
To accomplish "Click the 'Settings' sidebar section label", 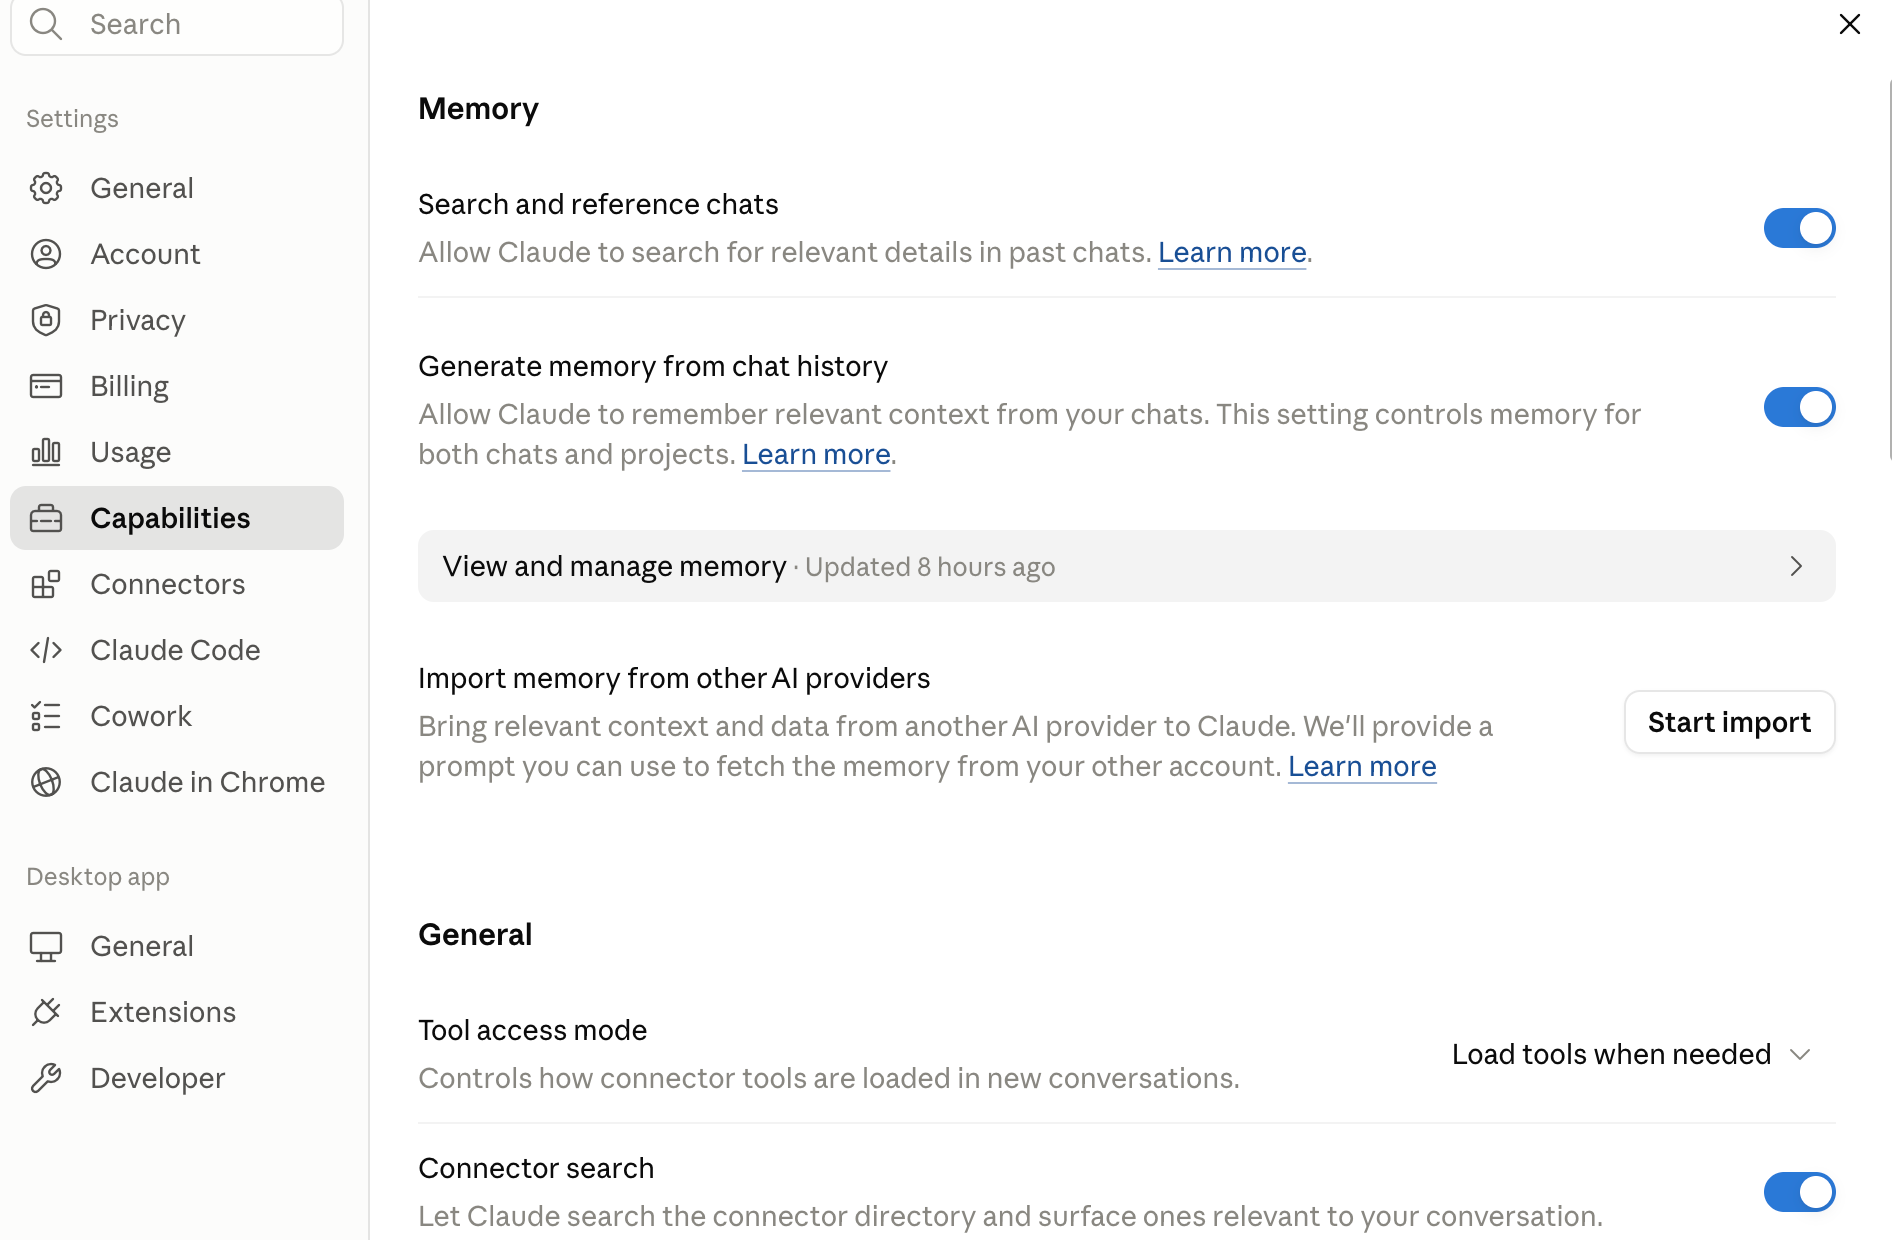I will tap(72, 118).
